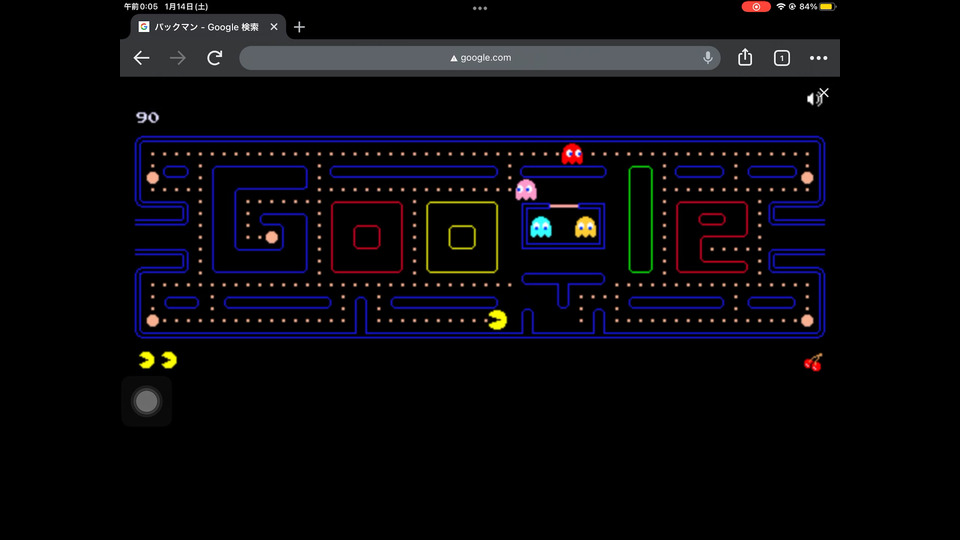
Task: Click the score value 90
Action: click(x=148, y=117)
